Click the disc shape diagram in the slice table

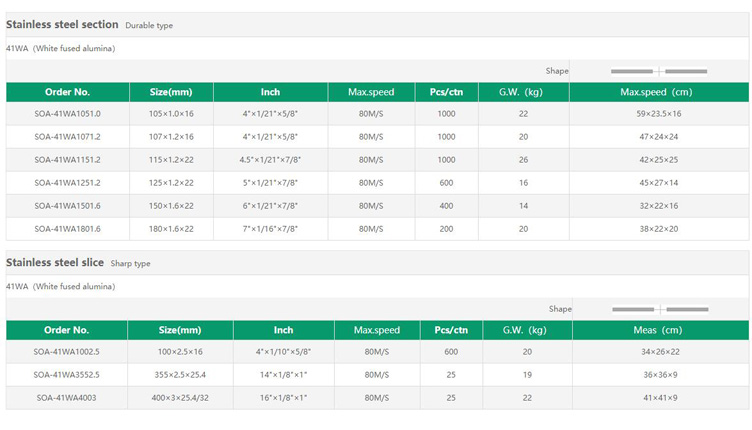(659, 309)
